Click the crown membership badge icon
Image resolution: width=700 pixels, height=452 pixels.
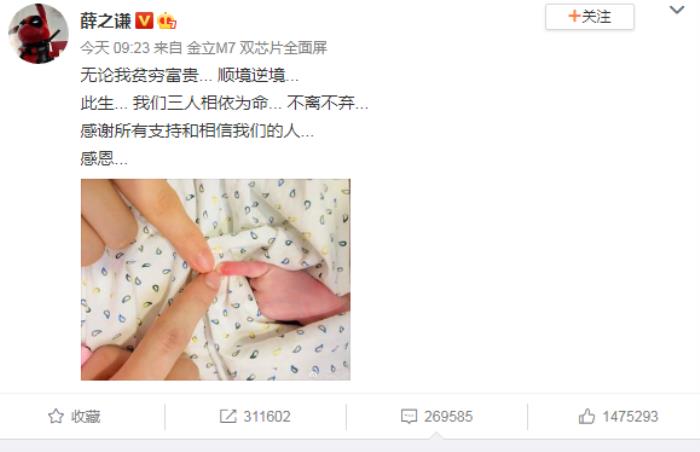167,21
